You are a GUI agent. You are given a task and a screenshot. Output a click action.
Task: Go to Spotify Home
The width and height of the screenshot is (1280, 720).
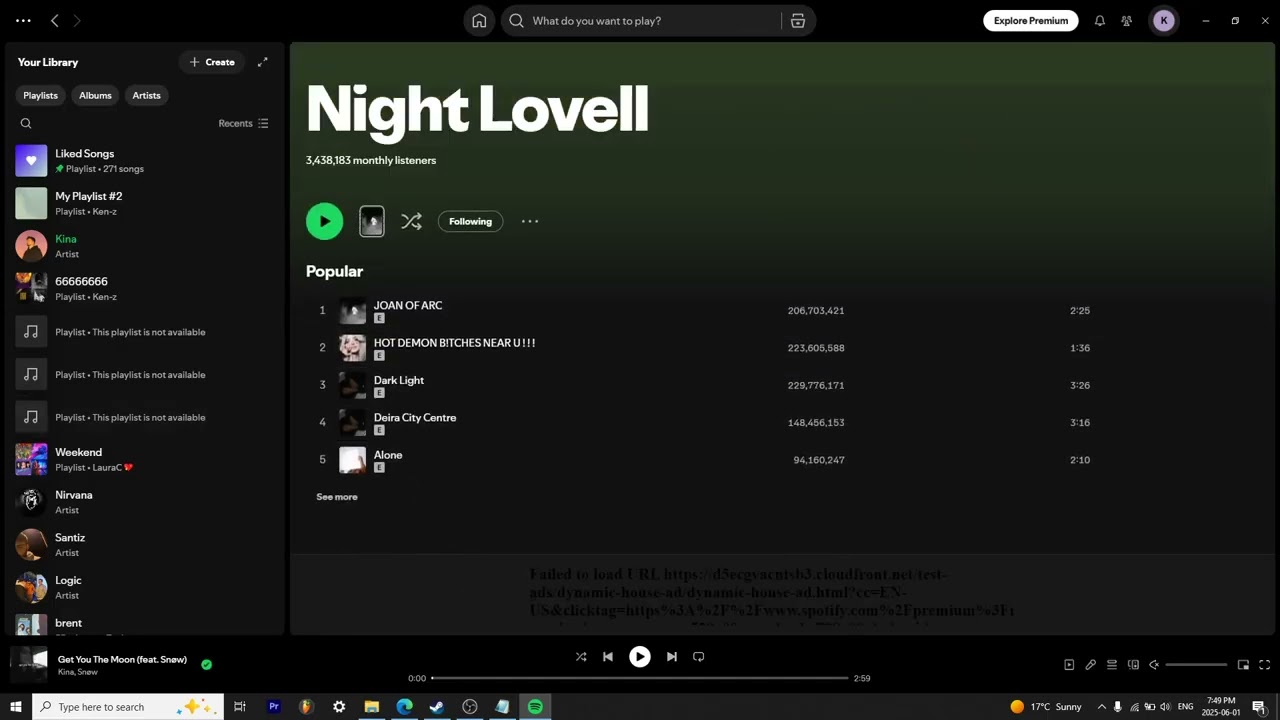(479, 21)
